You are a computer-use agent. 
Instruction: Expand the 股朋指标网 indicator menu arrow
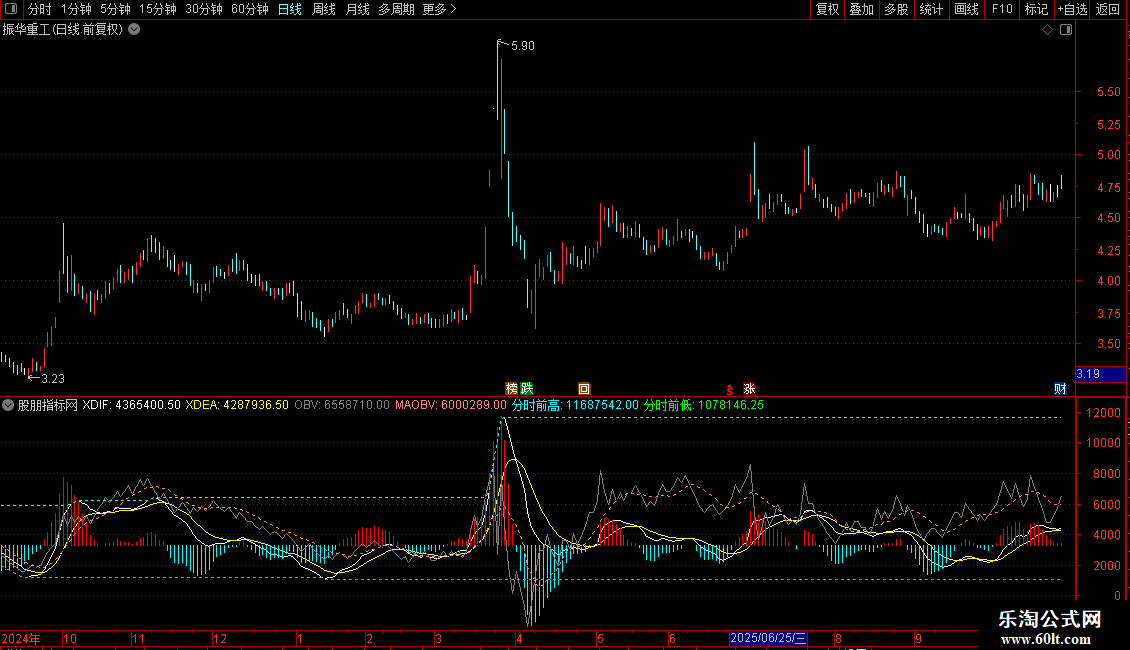(x=8, y=405)
